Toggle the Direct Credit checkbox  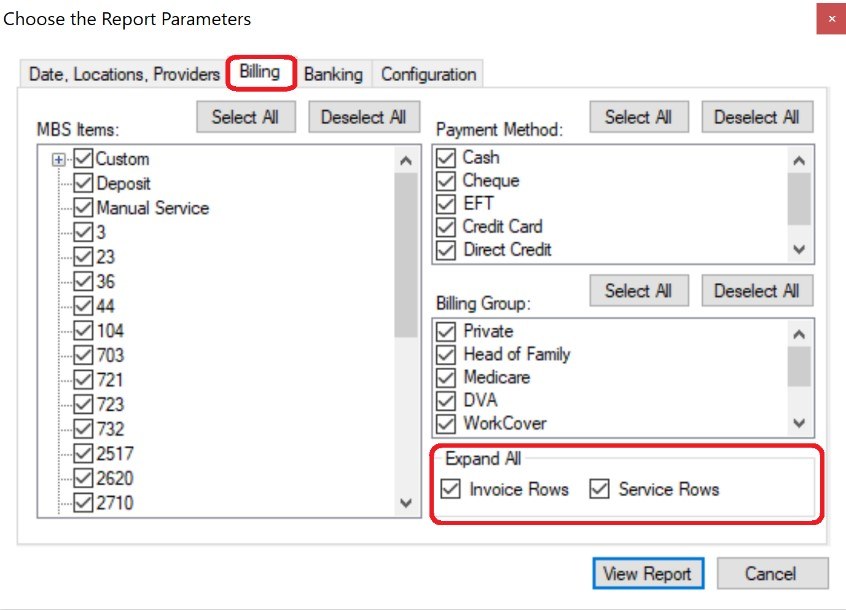[x=446, y=250]
